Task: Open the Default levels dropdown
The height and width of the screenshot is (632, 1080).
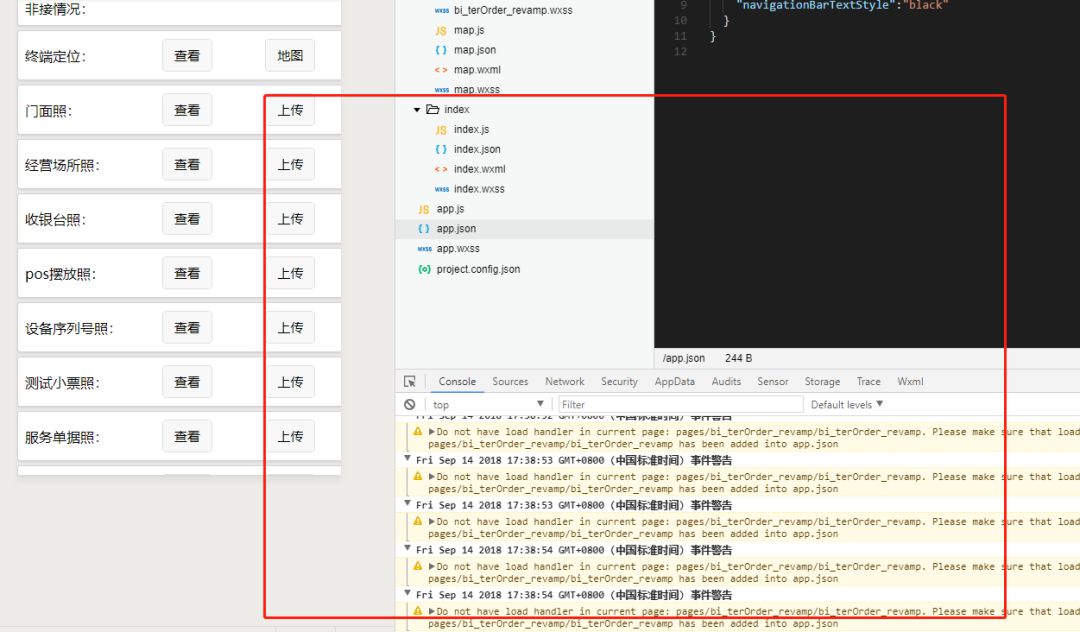Action: (x=847, y=405)
